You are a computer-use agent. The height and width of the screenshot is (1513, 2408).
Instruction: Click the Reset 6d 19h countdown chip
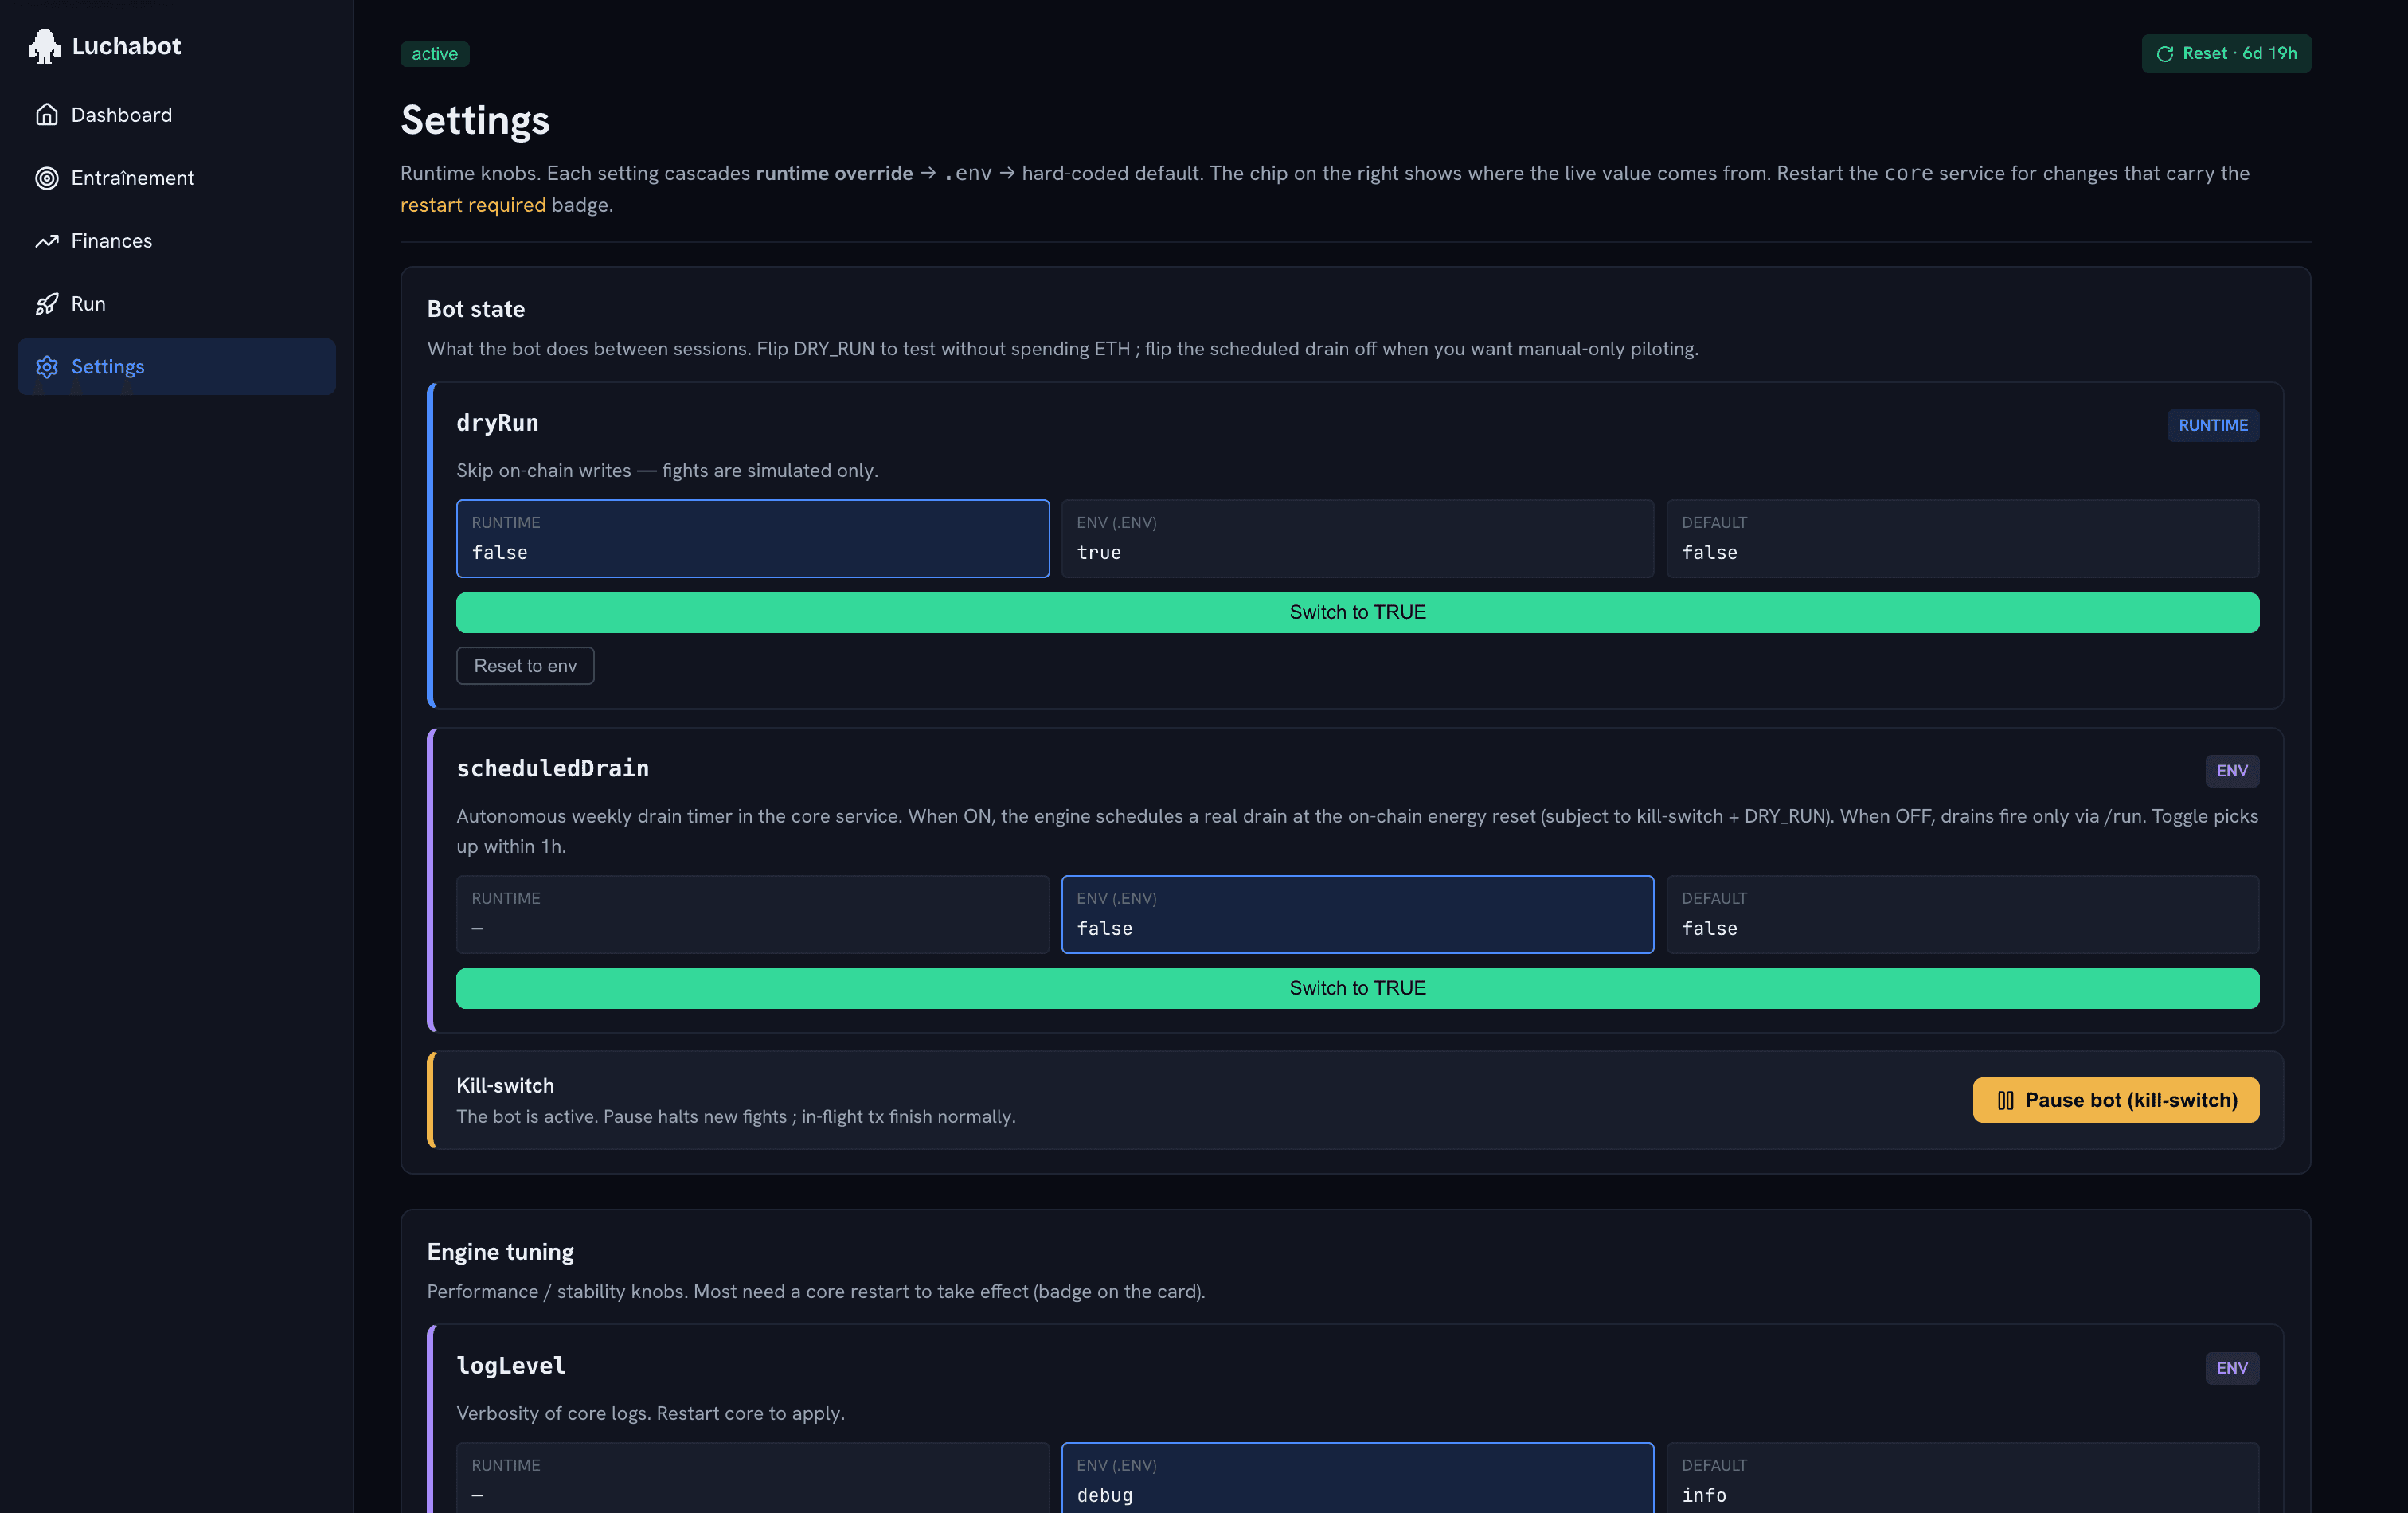pyautogui.click(x=2226, y=54)
